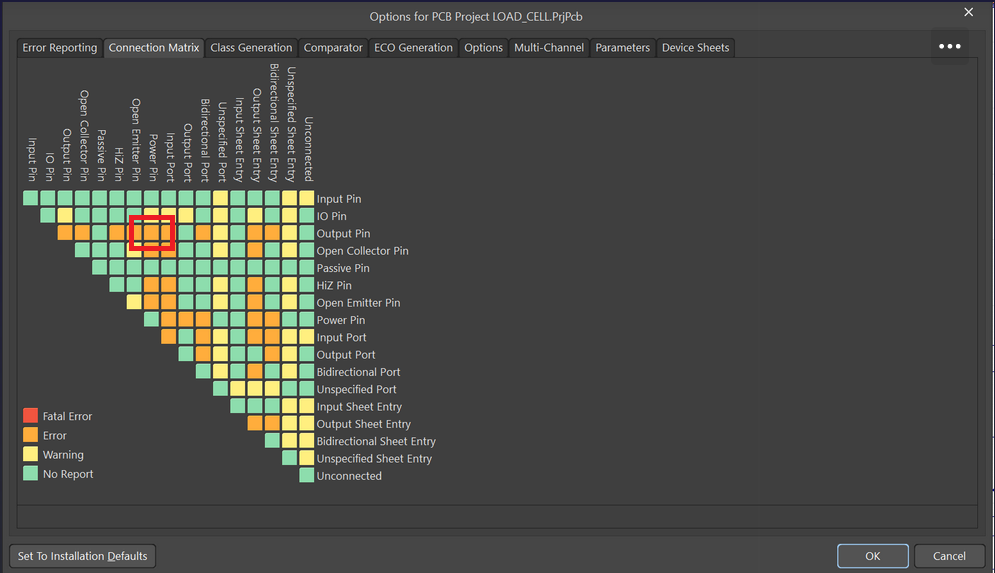Switch to the Options tab
995x573 pixels.
[483, 48]
